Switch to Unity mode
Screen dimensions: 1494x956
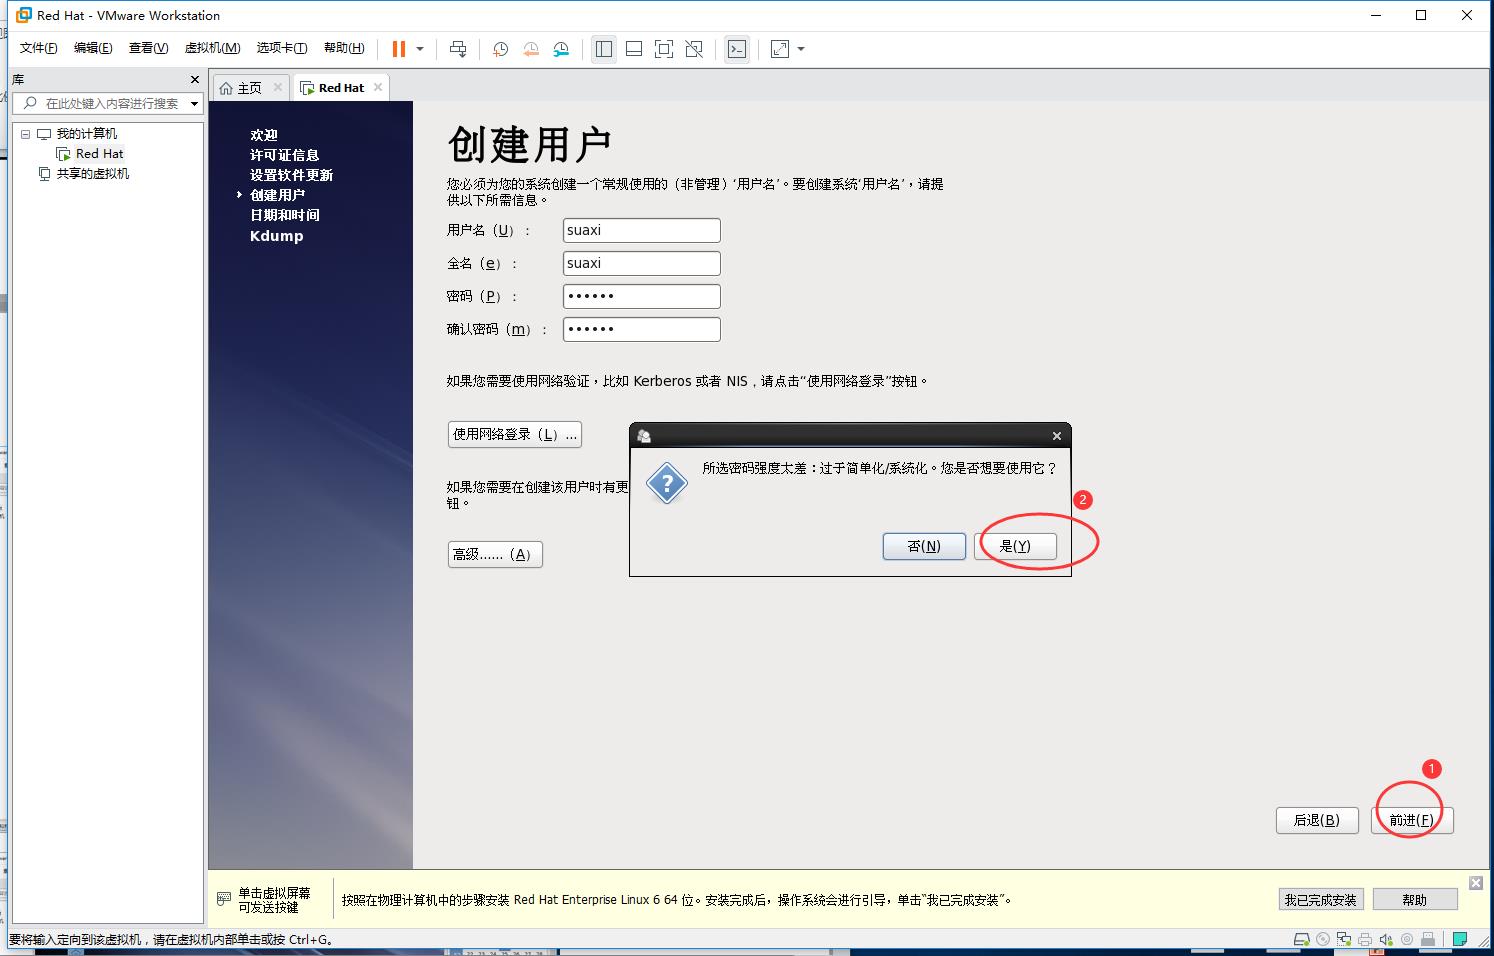tap(694, 48)
